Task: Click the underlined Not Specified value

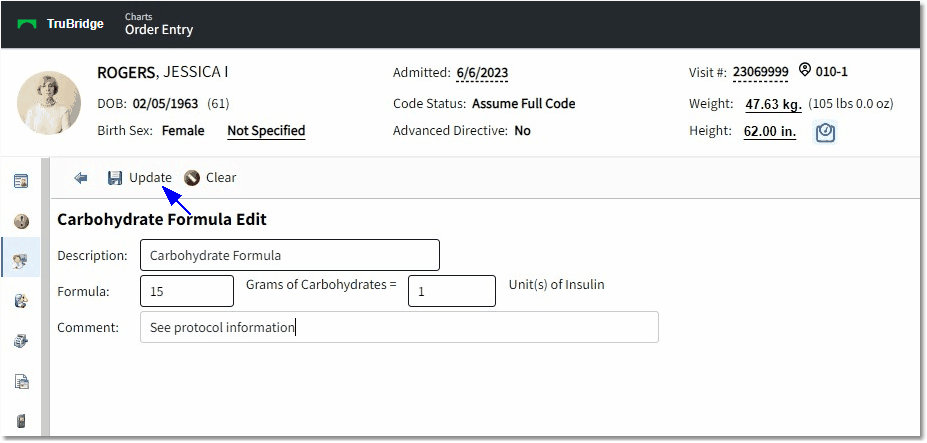Action: [266, 131]
